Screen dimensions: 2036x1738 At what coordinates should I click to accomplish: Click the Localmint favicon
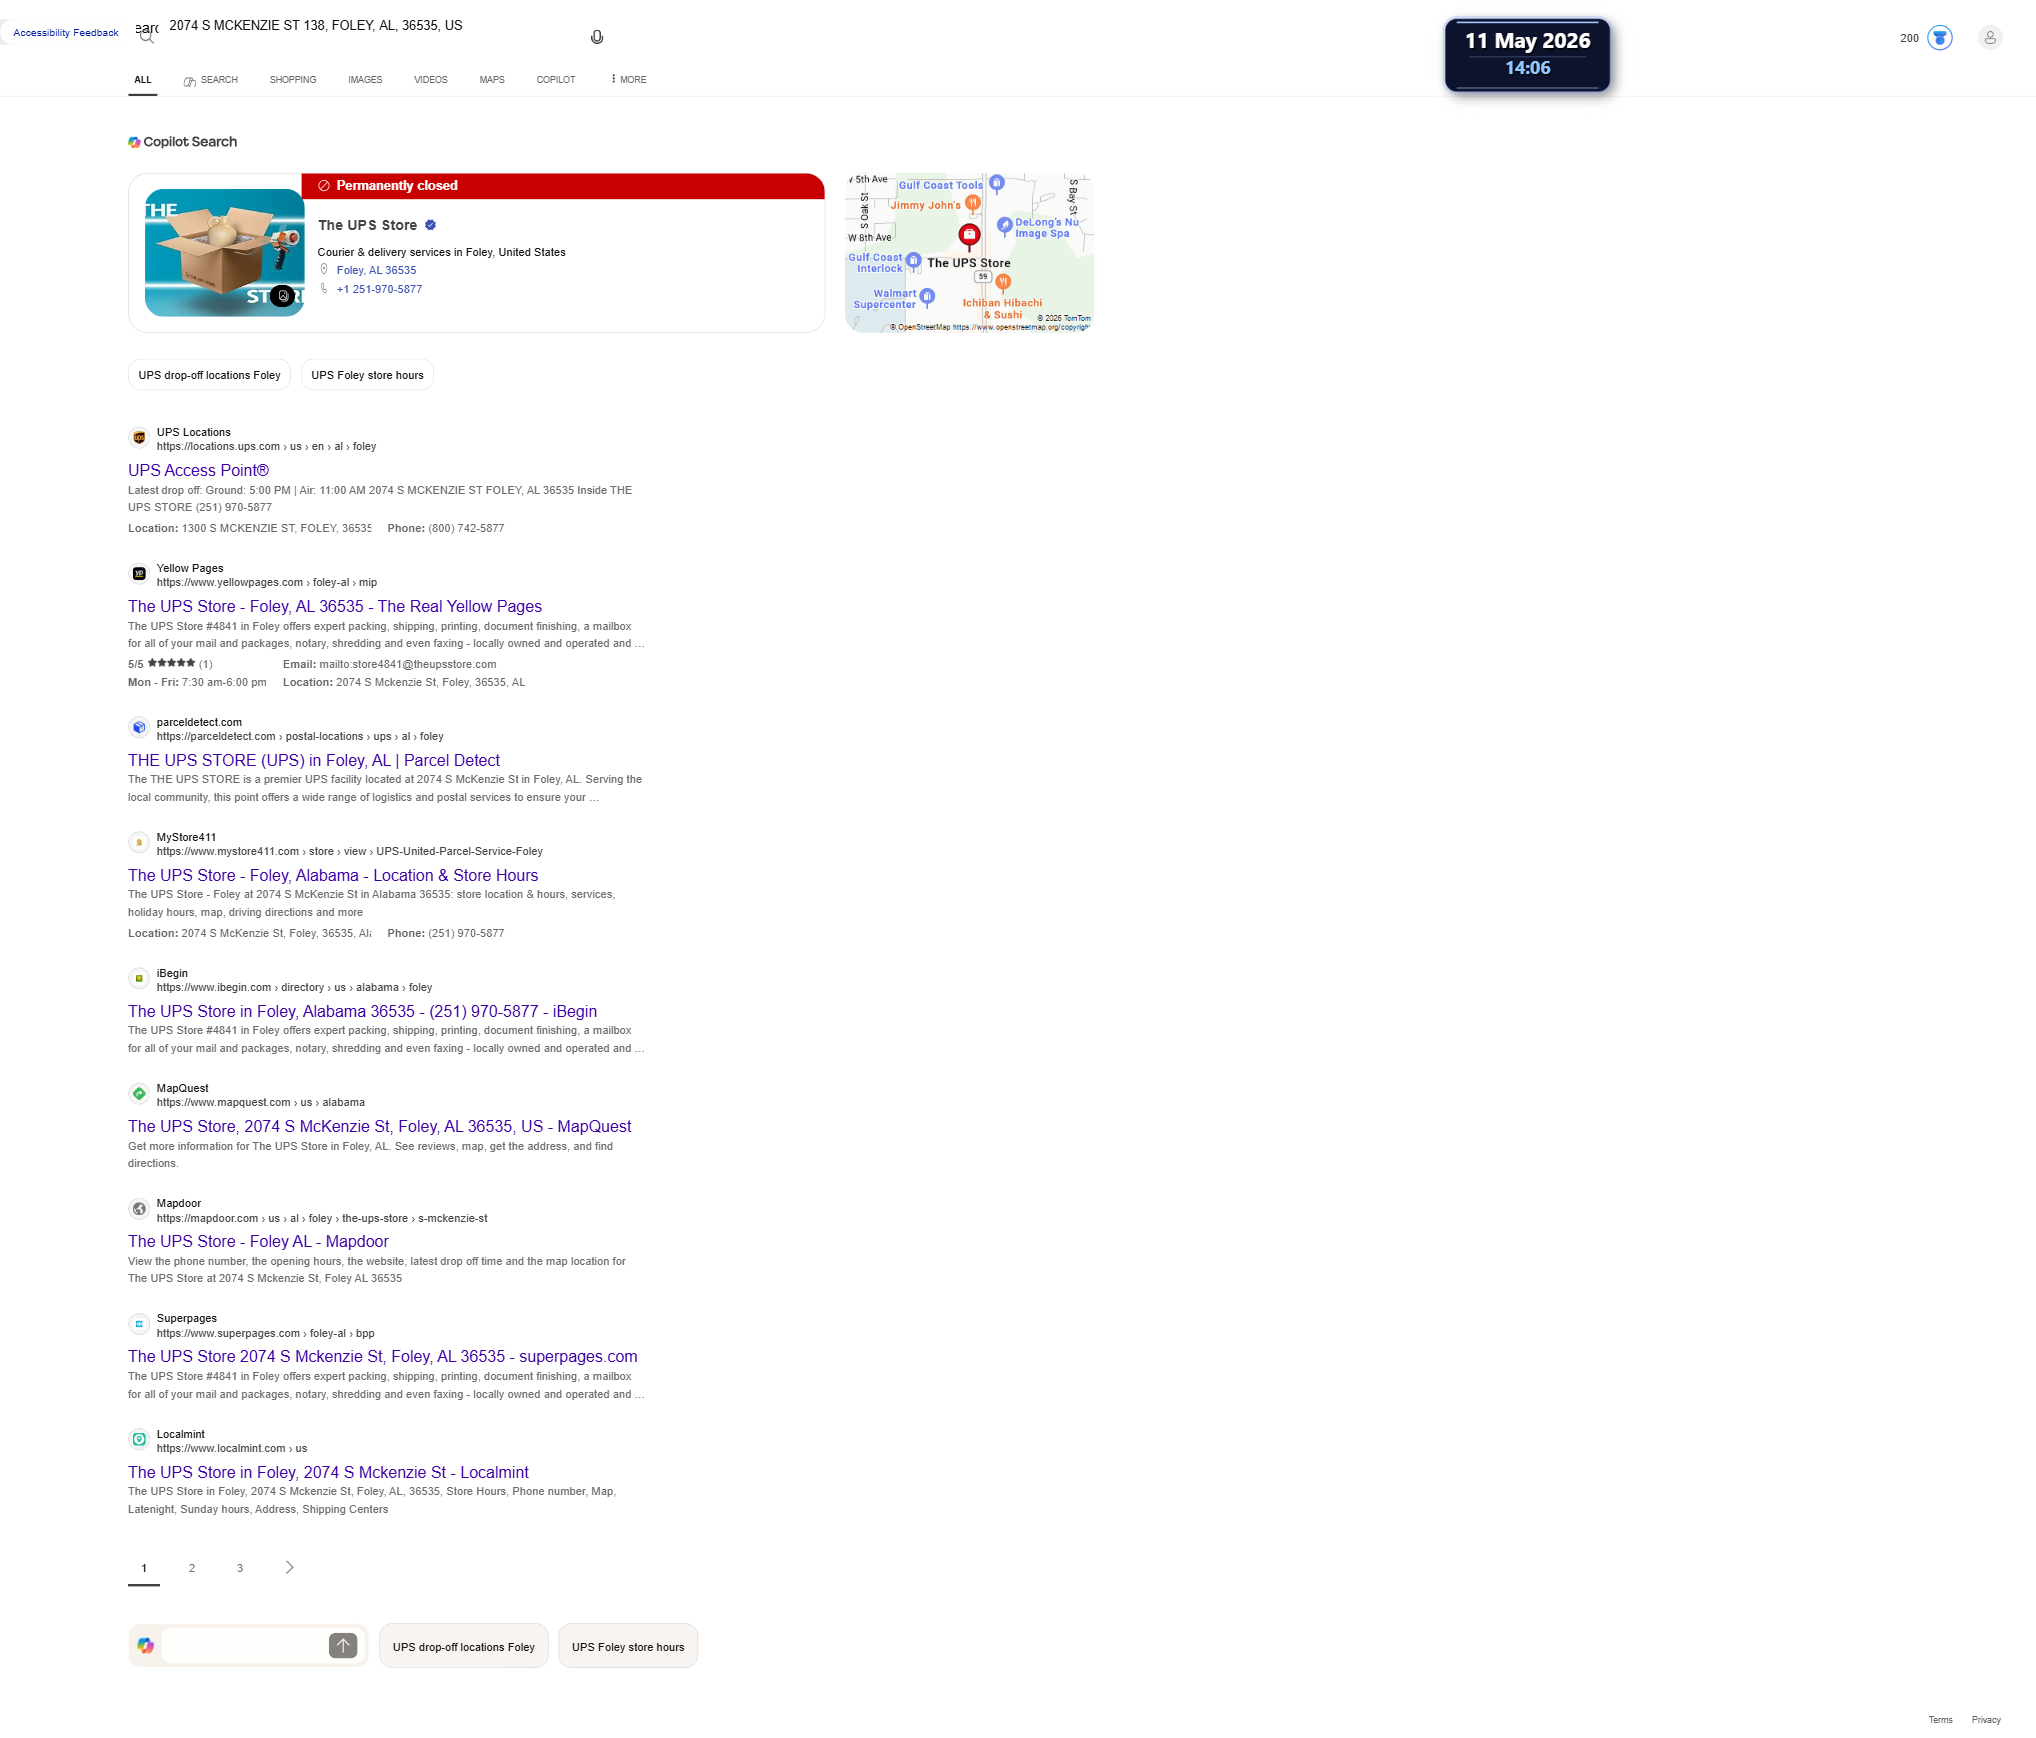point(139,1440)
